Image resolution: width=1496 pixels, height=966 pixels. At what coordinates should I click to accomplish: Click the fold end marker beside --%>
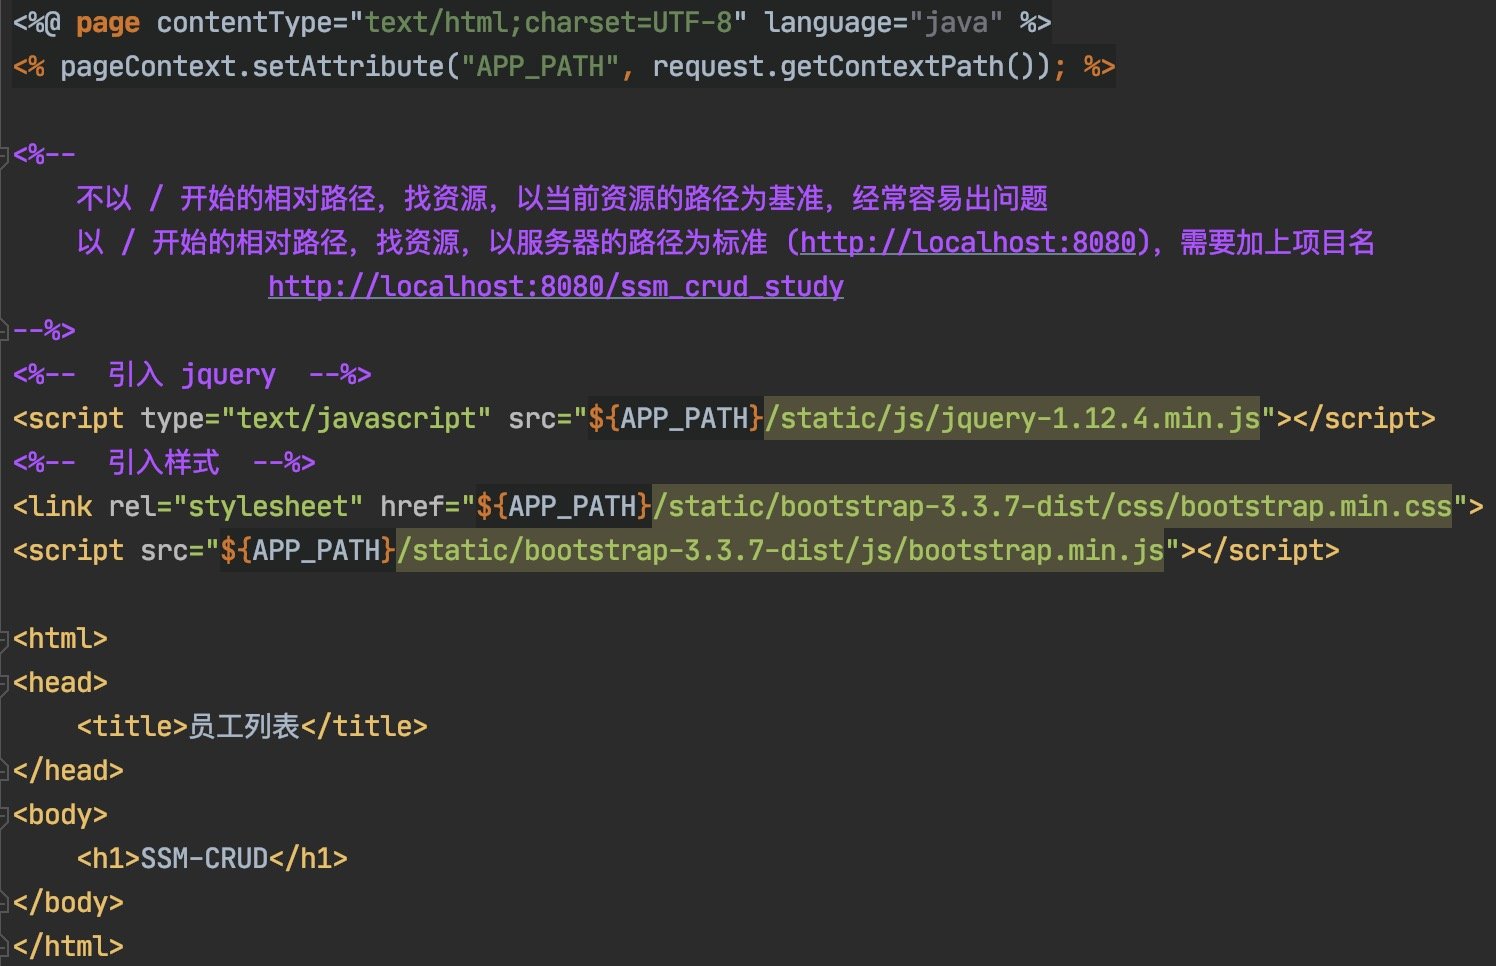click(x=5, y=331)
